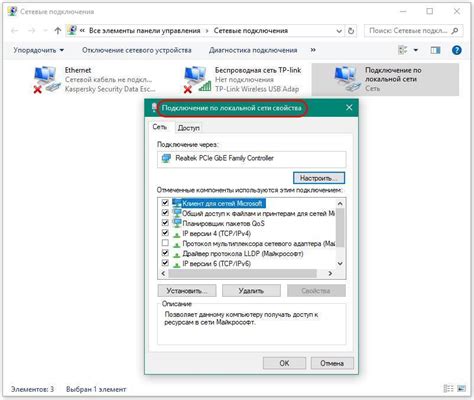The width and height of the screenshot is (474, 400).
Task: Expand address bar history dropdown
Action: pyautogui.click(x=339, y=31)
